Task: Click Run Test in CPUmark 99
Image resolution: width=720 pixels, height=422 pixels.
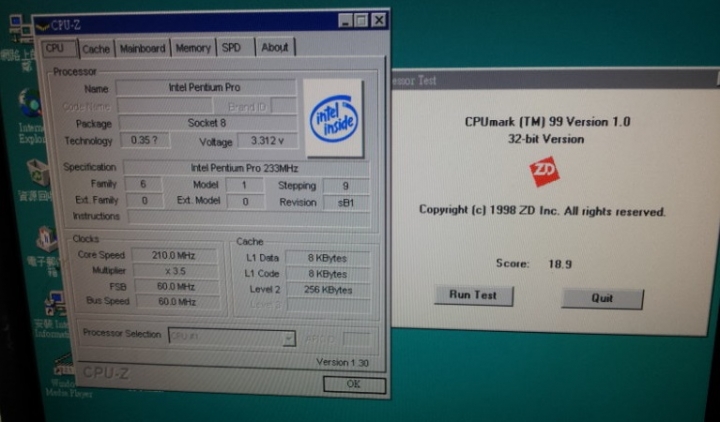Action: coord(473,295)
